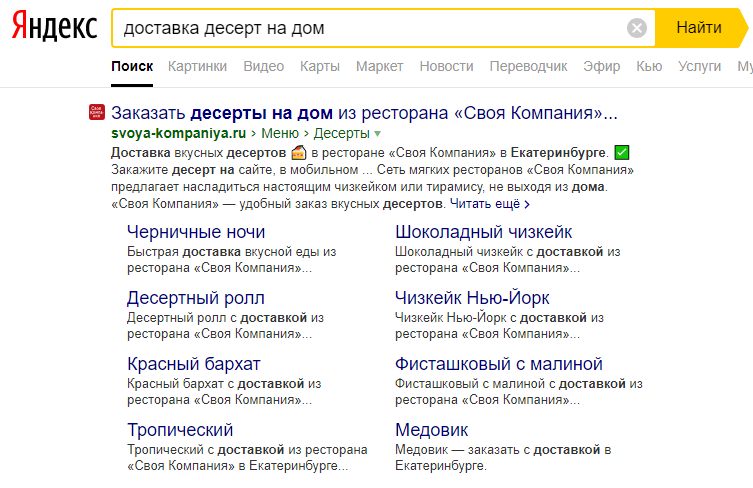This screenshot has width=753, height=488.
Task: Open the Красный бархат sitelink
Action: coord(194,364)
